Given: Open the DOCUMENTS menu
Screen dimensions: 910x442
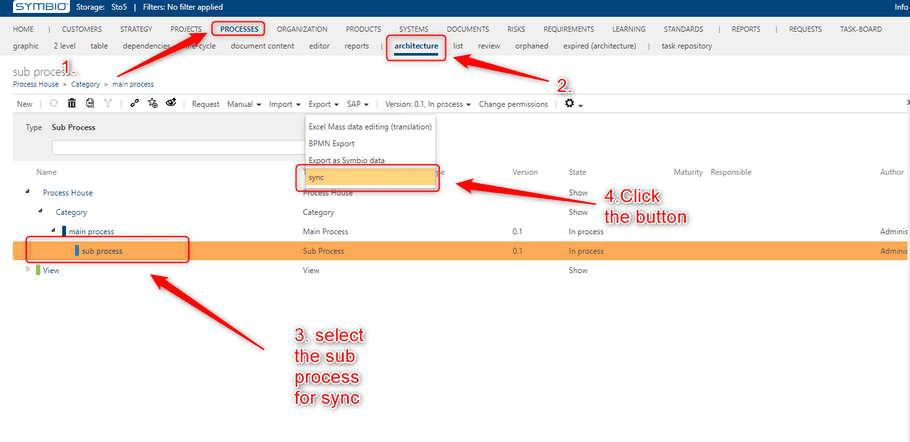Looking at the screenshot, I should (467, 29).
